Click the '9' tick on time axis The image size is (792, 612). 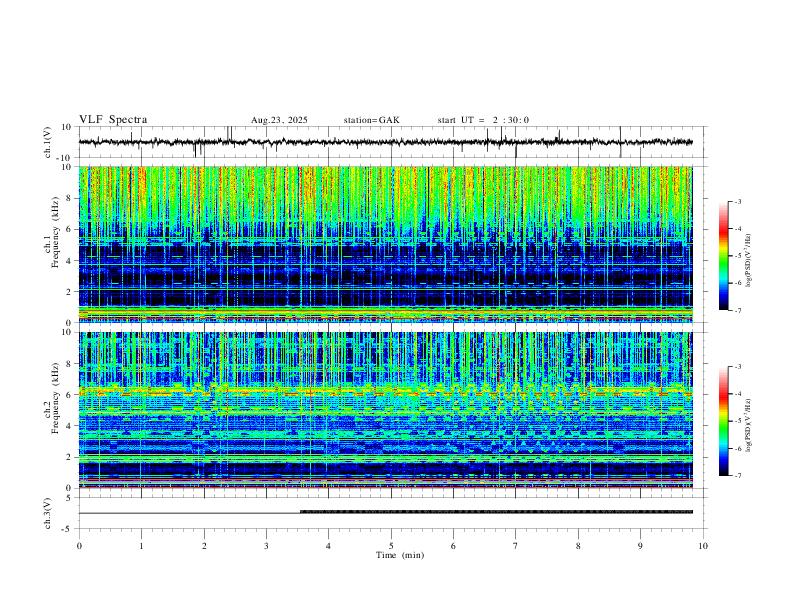(640, 546)
